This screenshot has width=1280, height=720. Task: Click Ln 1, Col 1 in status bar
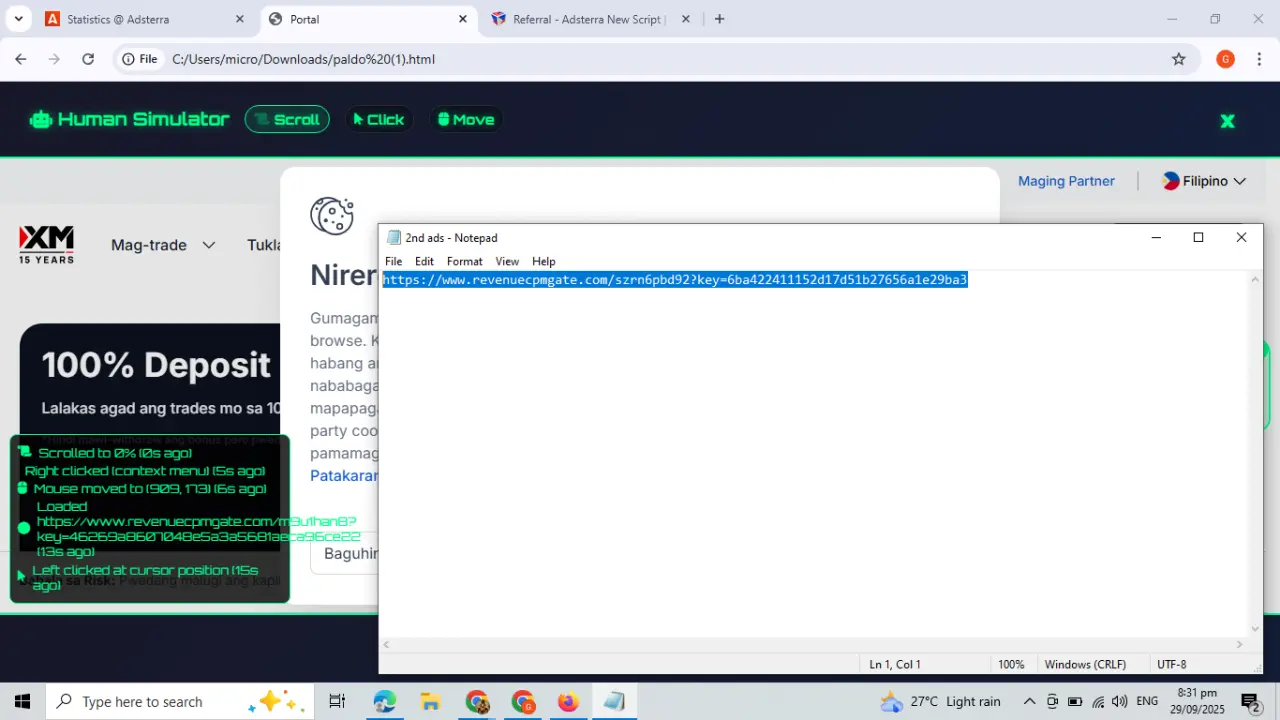[x=895, y=664]
